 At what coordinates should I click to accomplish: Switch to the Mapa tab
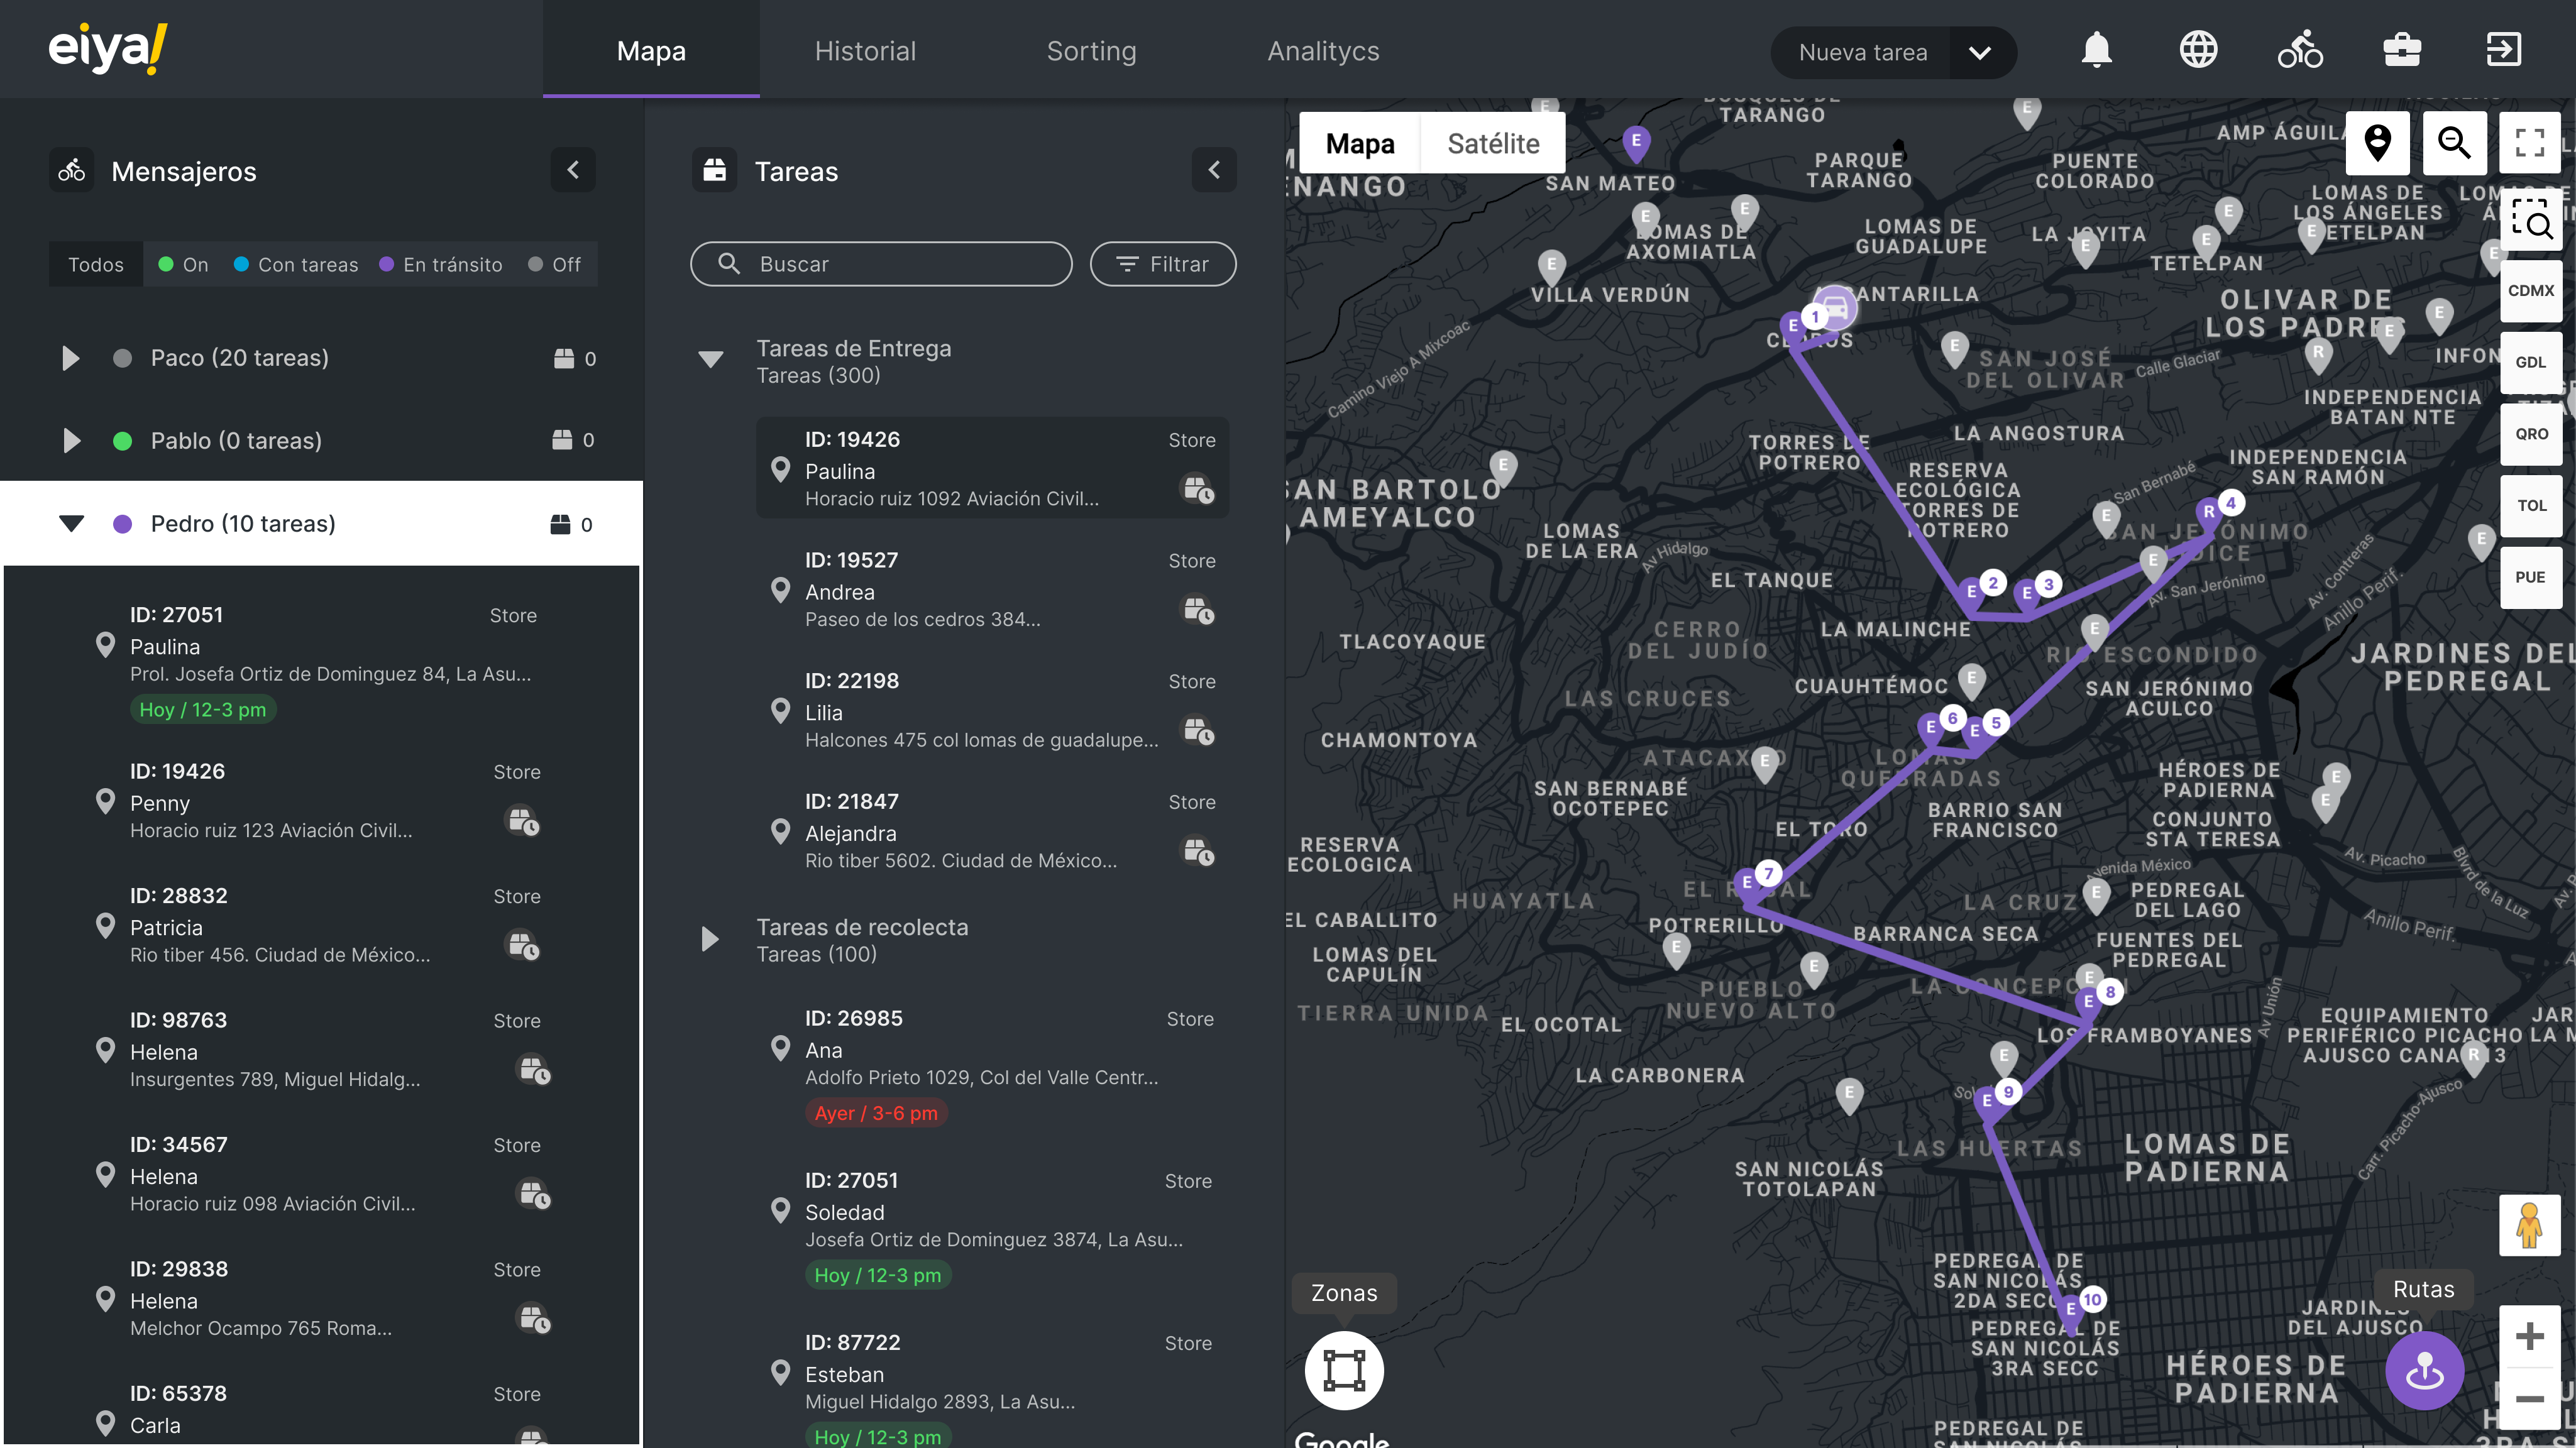pos(651,50)
